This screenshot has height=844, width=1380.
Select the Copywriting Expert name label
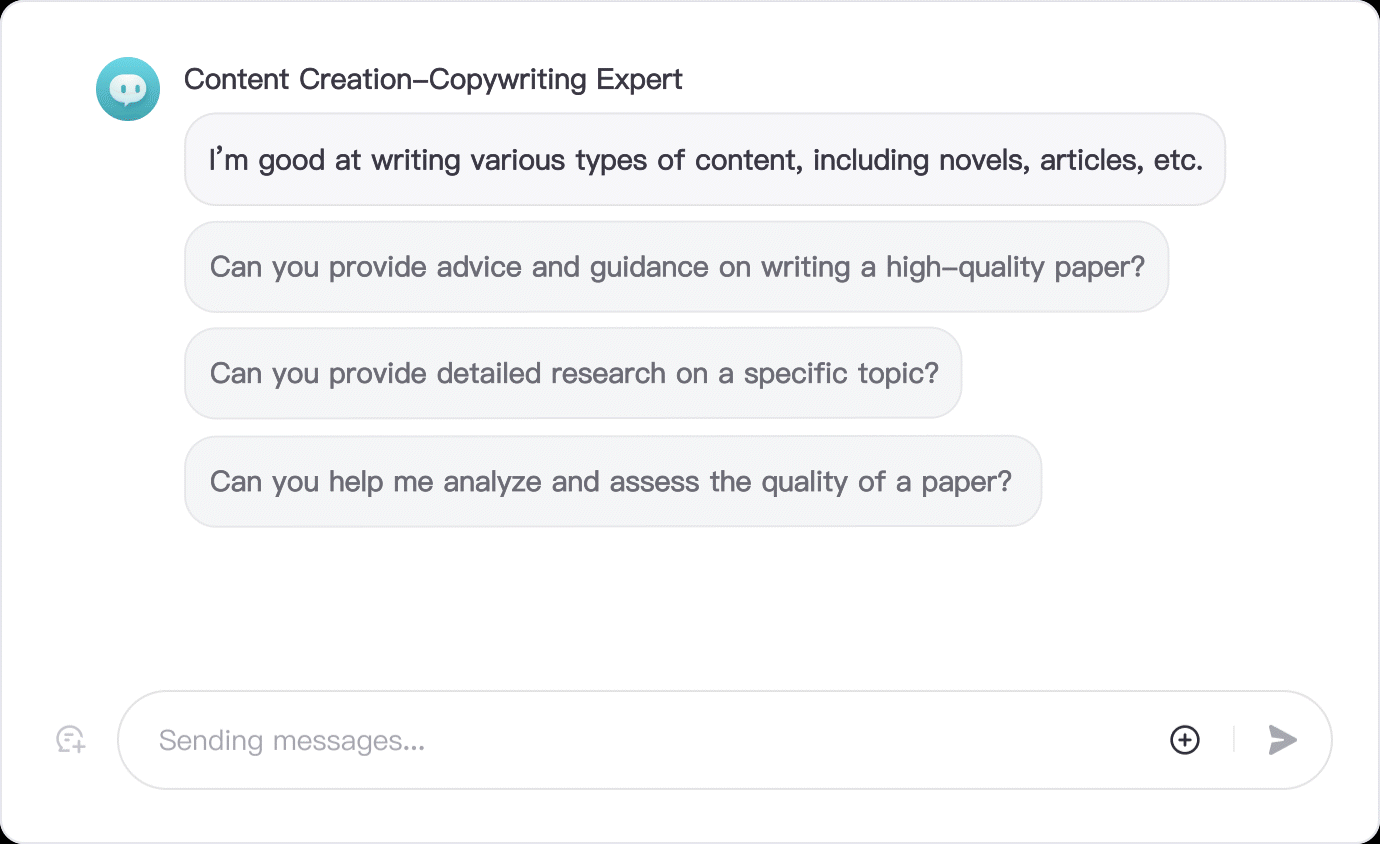coord(433,80)
